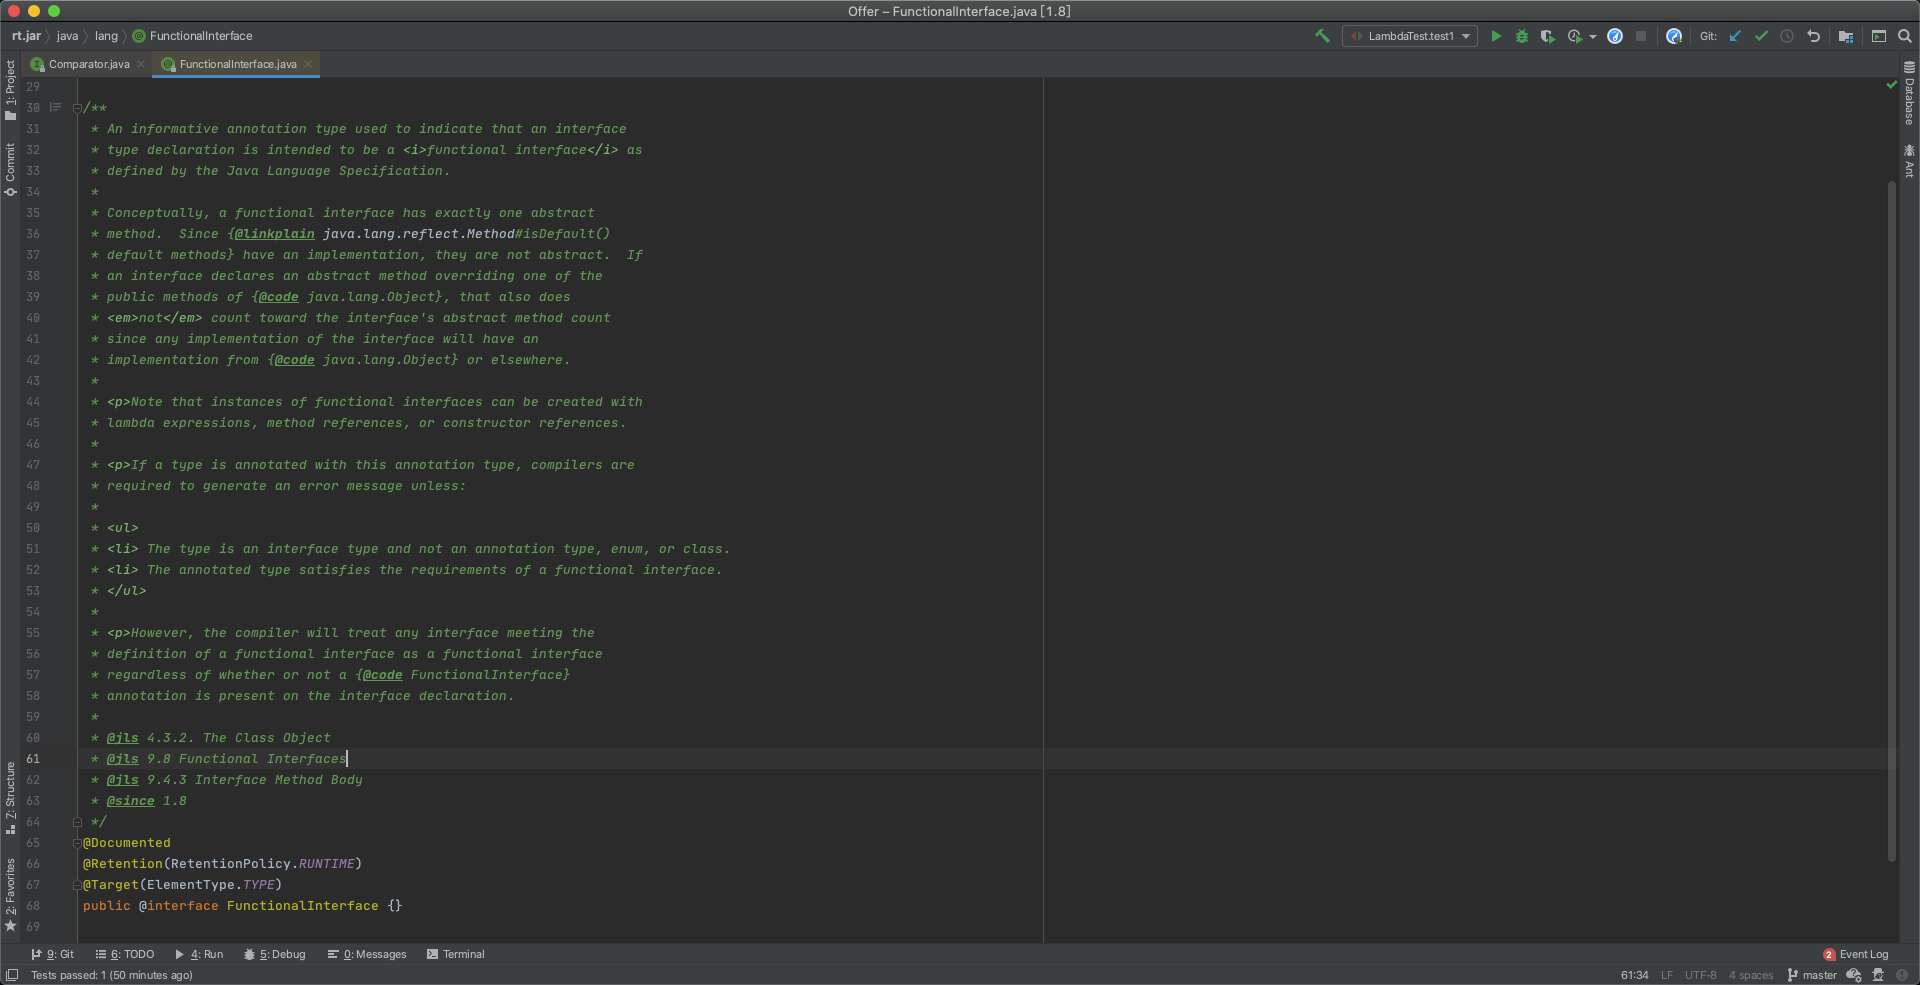Click the grey Stop square button
This screenshot has width=1920, height=985.
click(x=1641, y=36)
